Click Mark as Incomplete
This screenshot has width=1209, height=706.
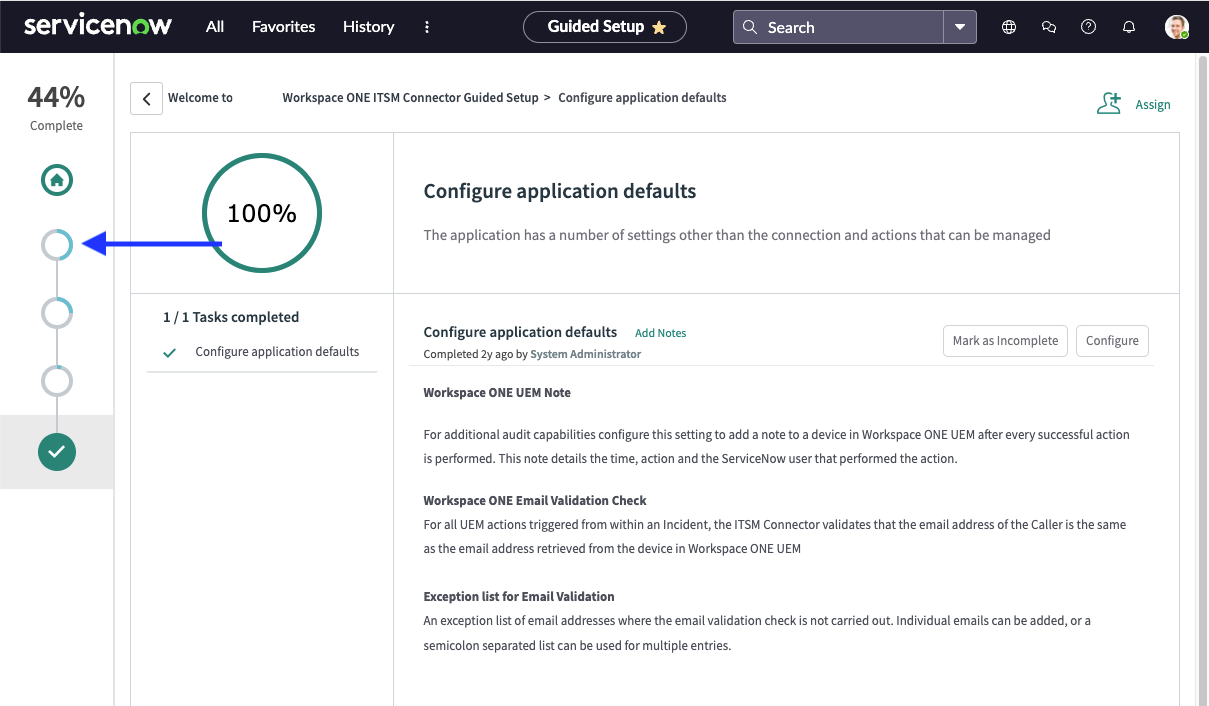[x=1005, y=340]
